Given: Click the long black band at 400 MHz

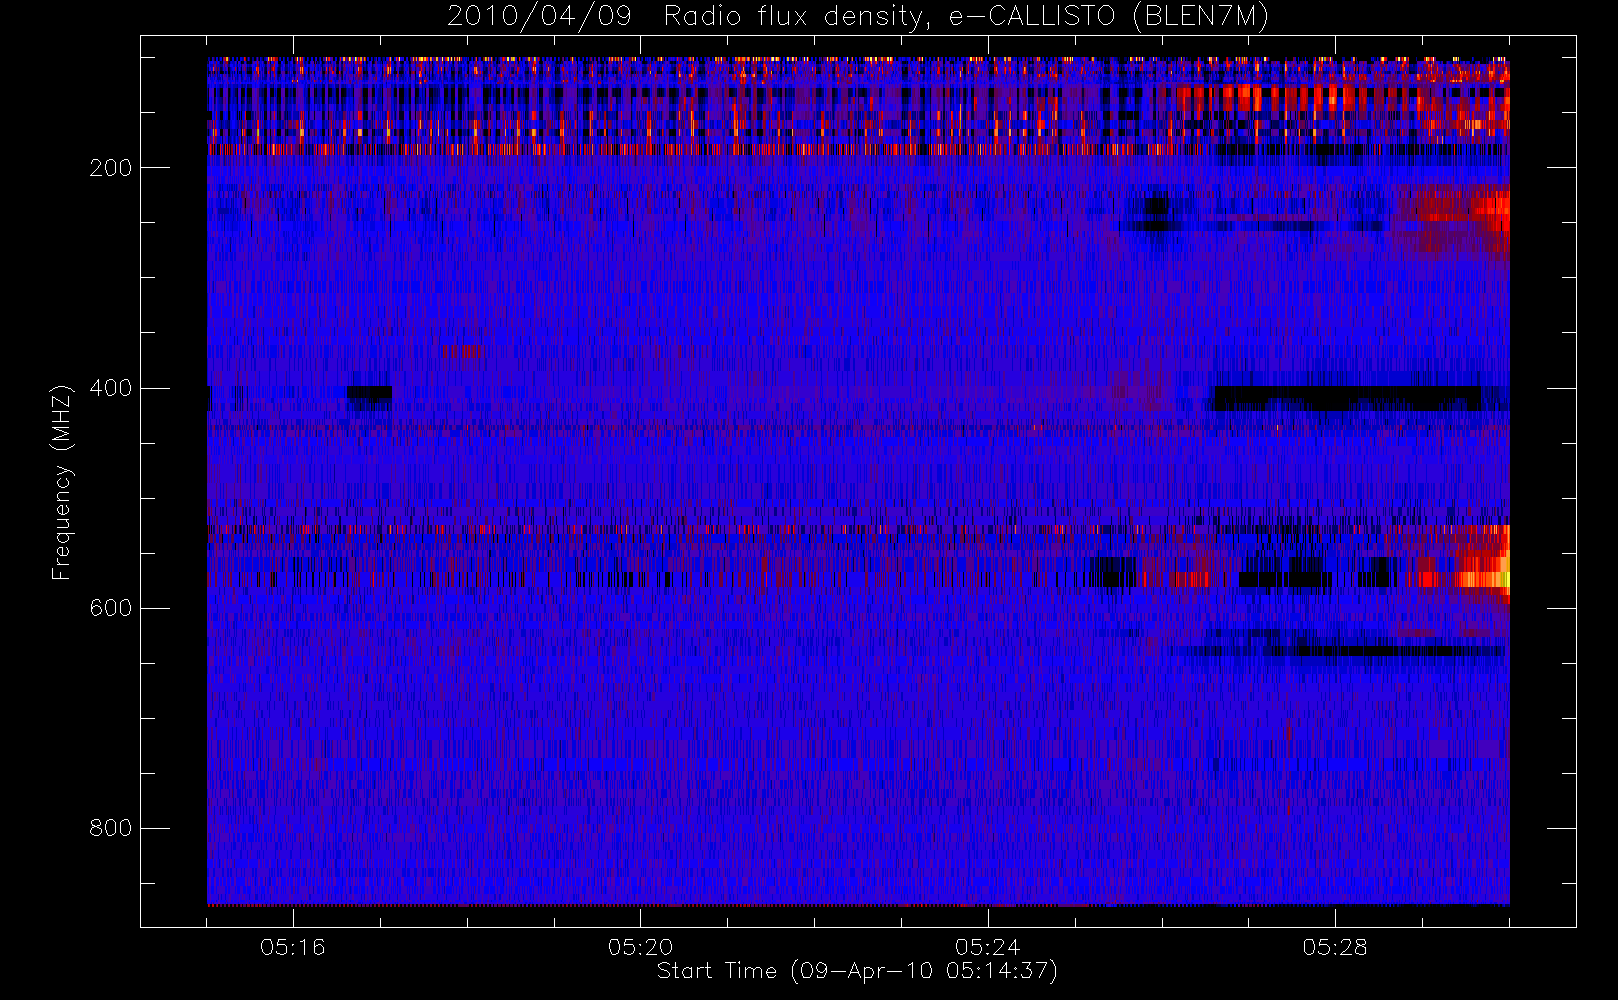Looking at the screenshot, I should [x=1346, y=398].
